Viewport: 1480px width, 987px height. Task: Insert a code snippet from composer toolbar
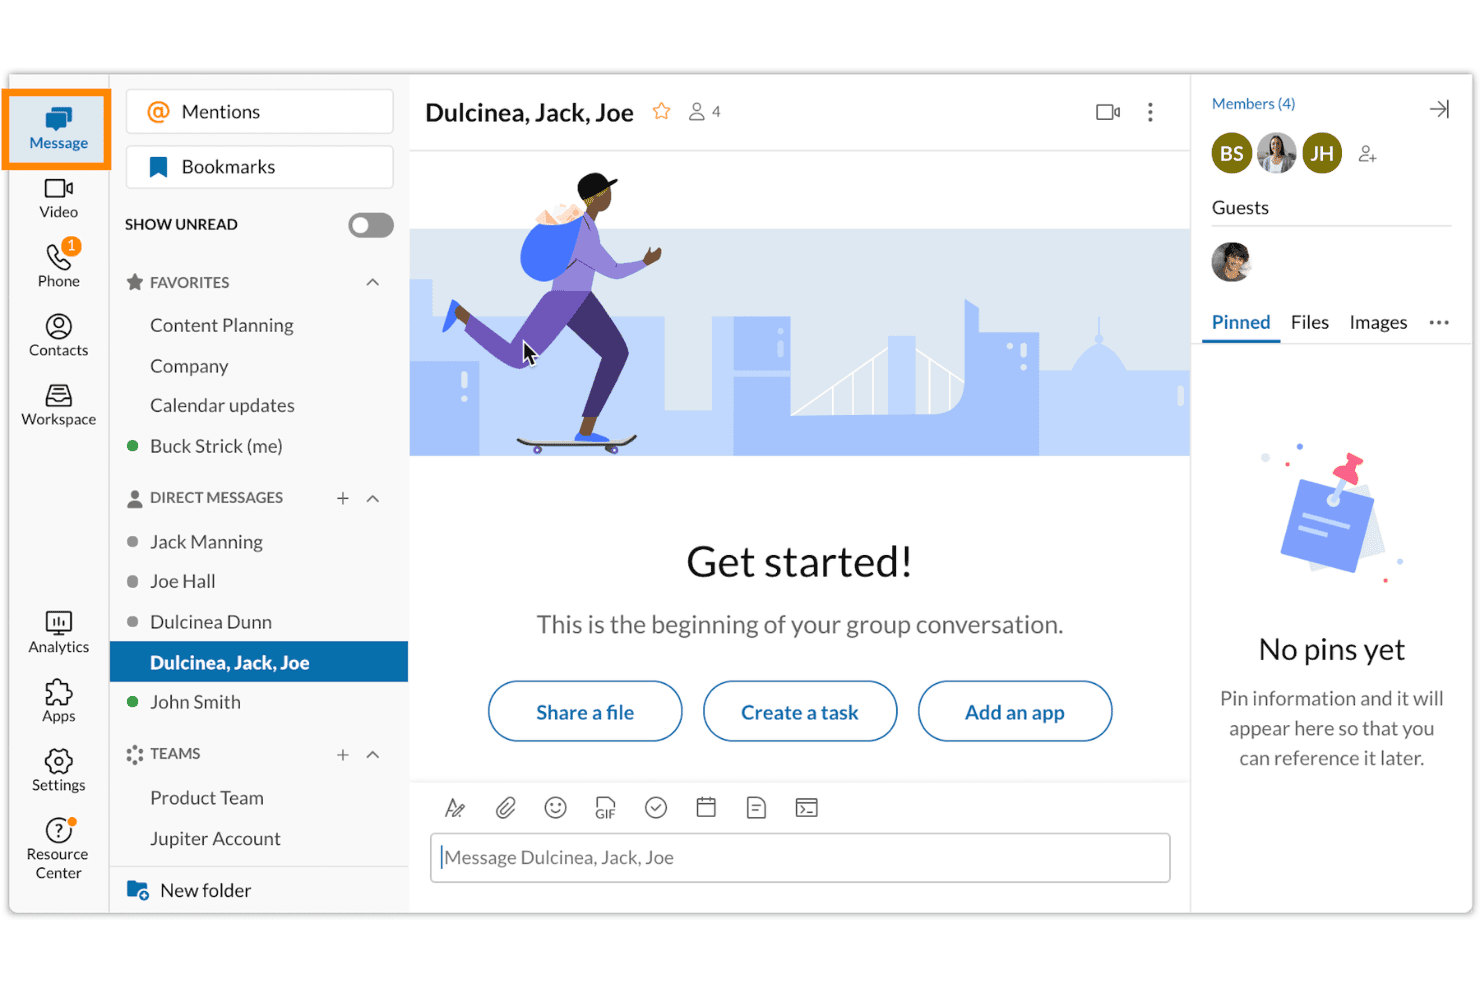point(806,807)
